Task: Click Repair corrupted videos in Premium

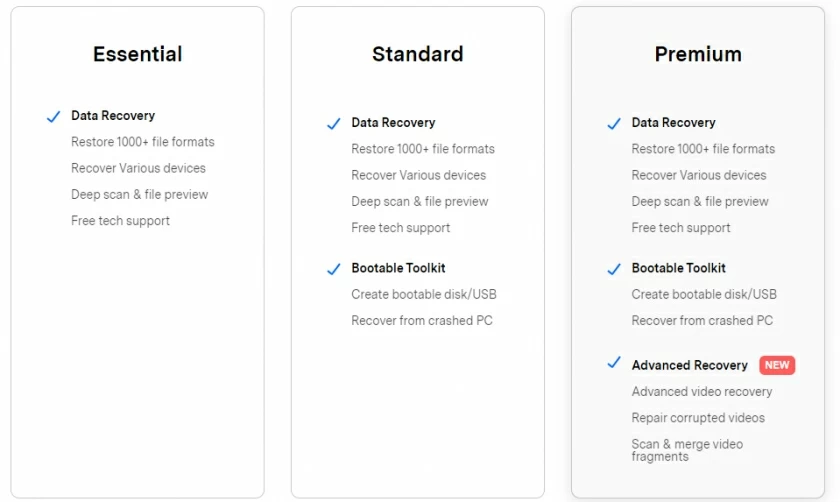Action: (698, 418)
